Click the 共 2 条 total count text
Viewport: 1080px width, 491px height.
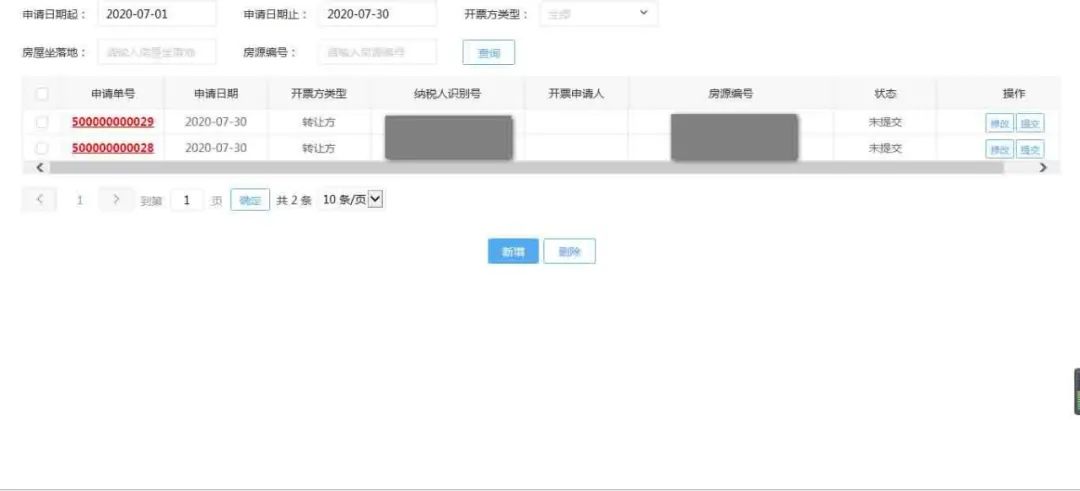(294, 200)
